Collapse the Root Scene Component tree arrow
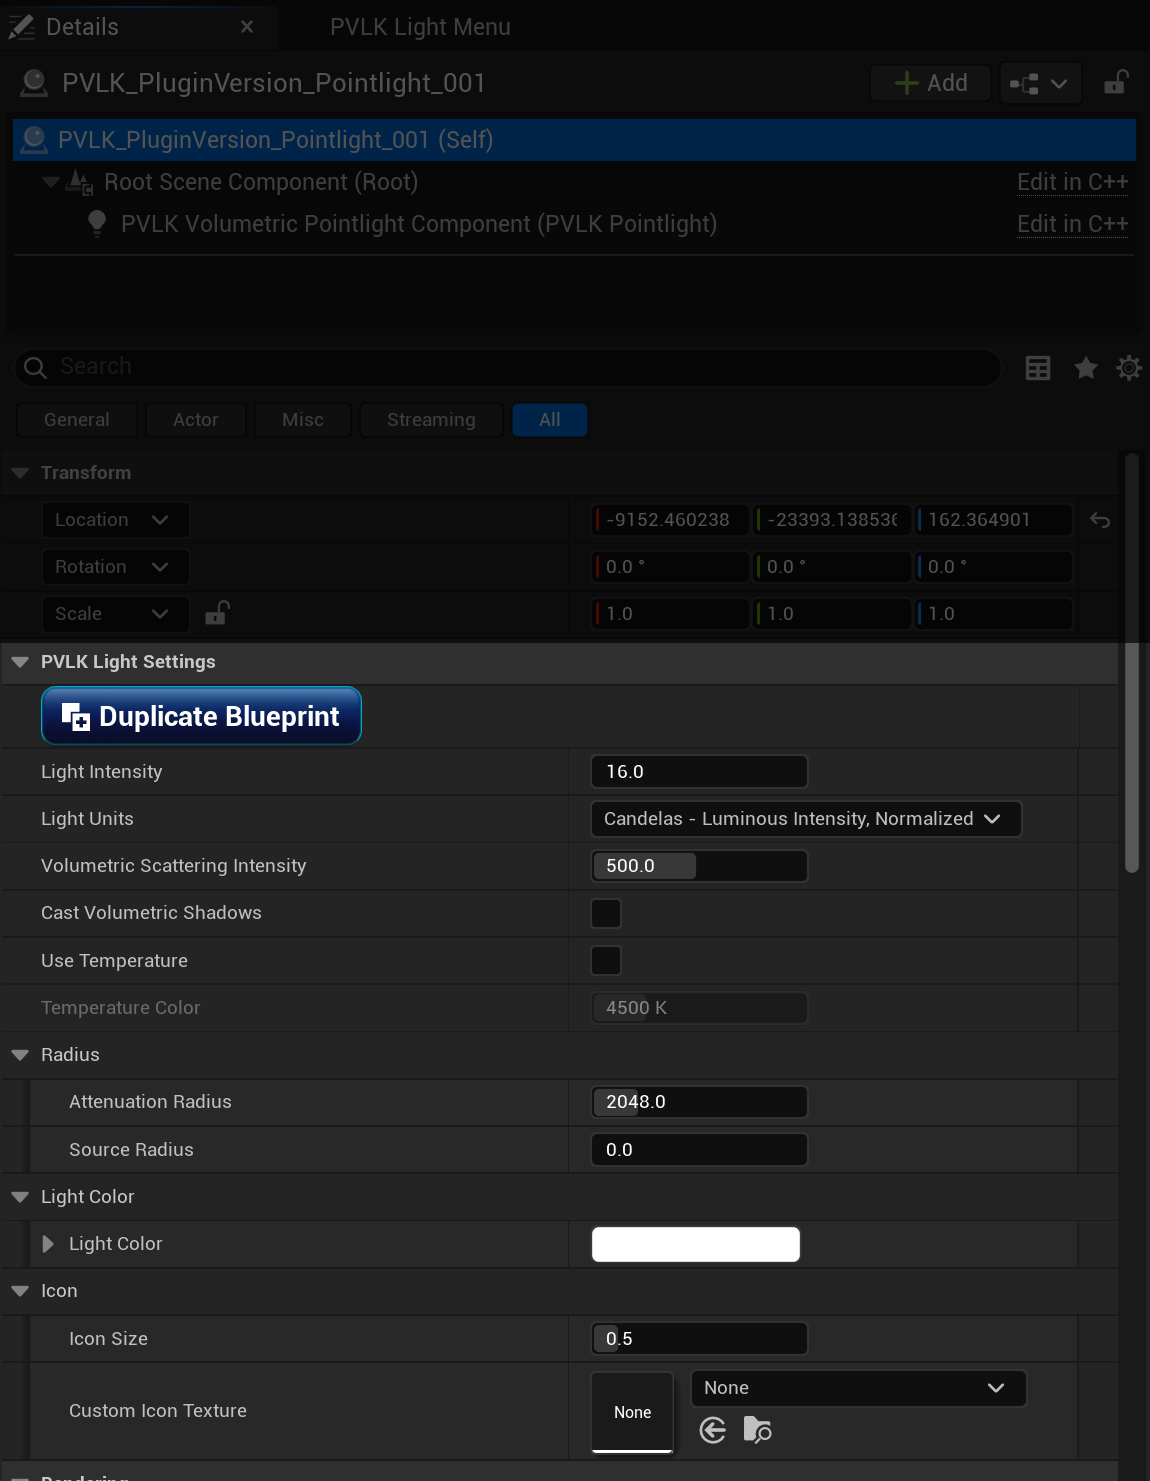This screenshot has width=1150, height=1481. 50,182
